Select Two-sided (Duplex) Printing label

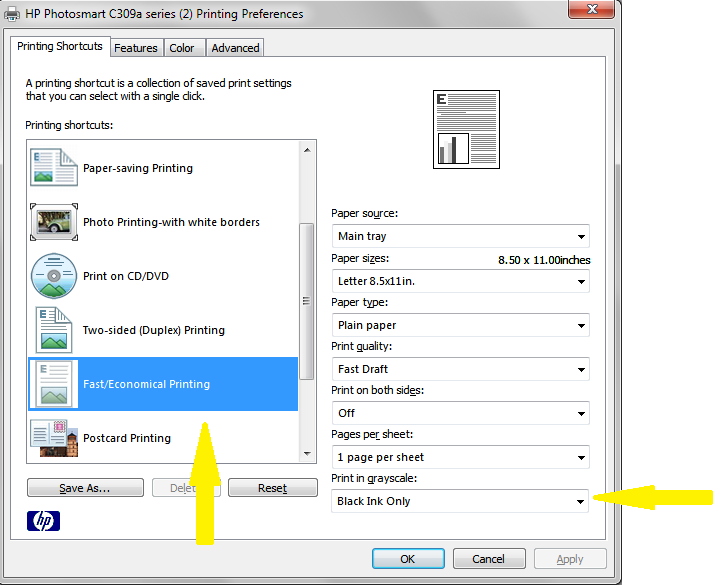[x=154, y=330]
